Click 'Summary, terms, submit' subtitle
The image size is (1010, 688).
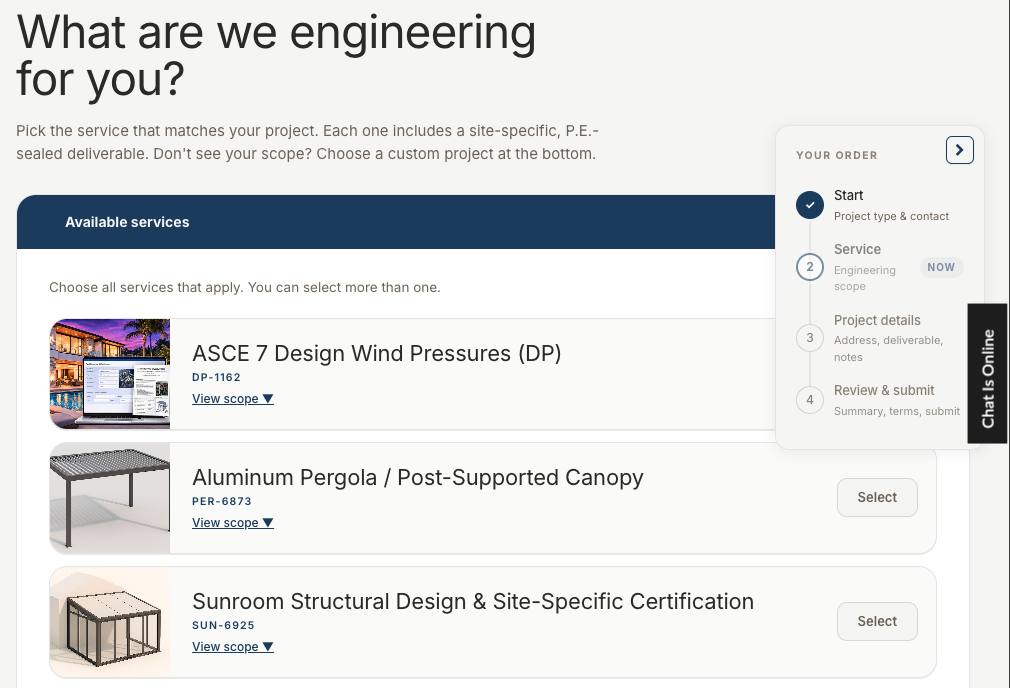point(897,411)
